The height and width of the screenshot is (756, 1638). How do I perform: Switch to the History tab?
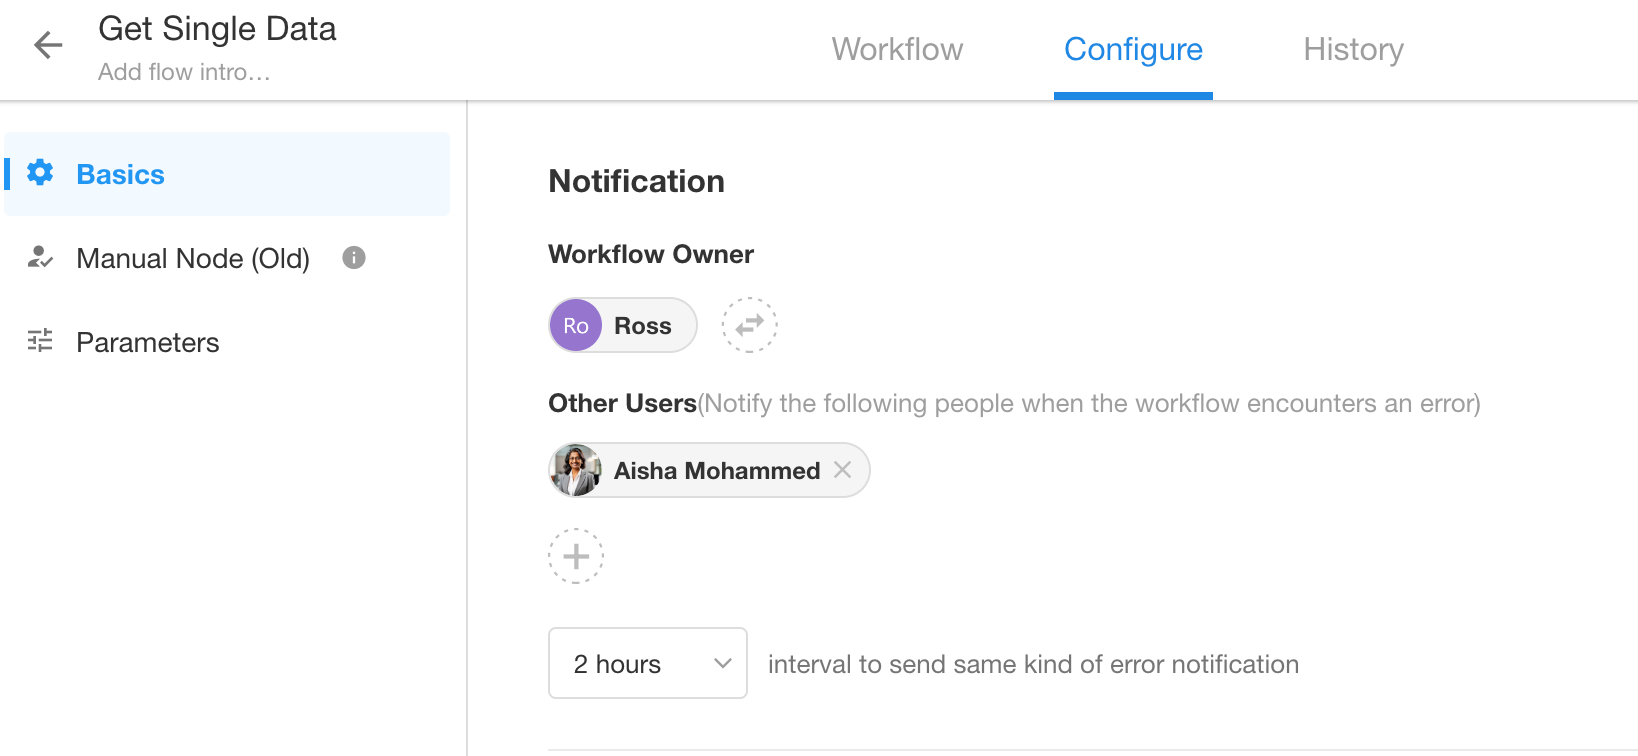coord(1353,49)
